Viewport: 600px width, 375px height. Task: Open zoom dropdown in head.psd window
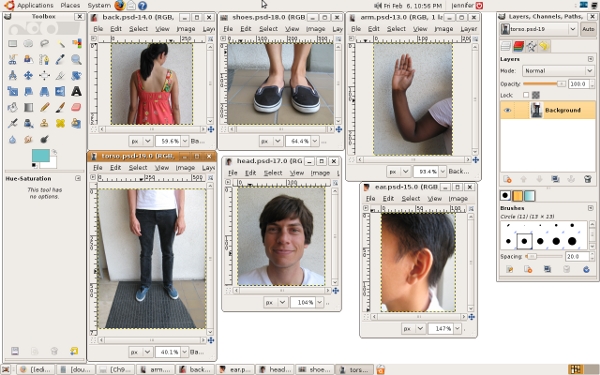(320, 302)
